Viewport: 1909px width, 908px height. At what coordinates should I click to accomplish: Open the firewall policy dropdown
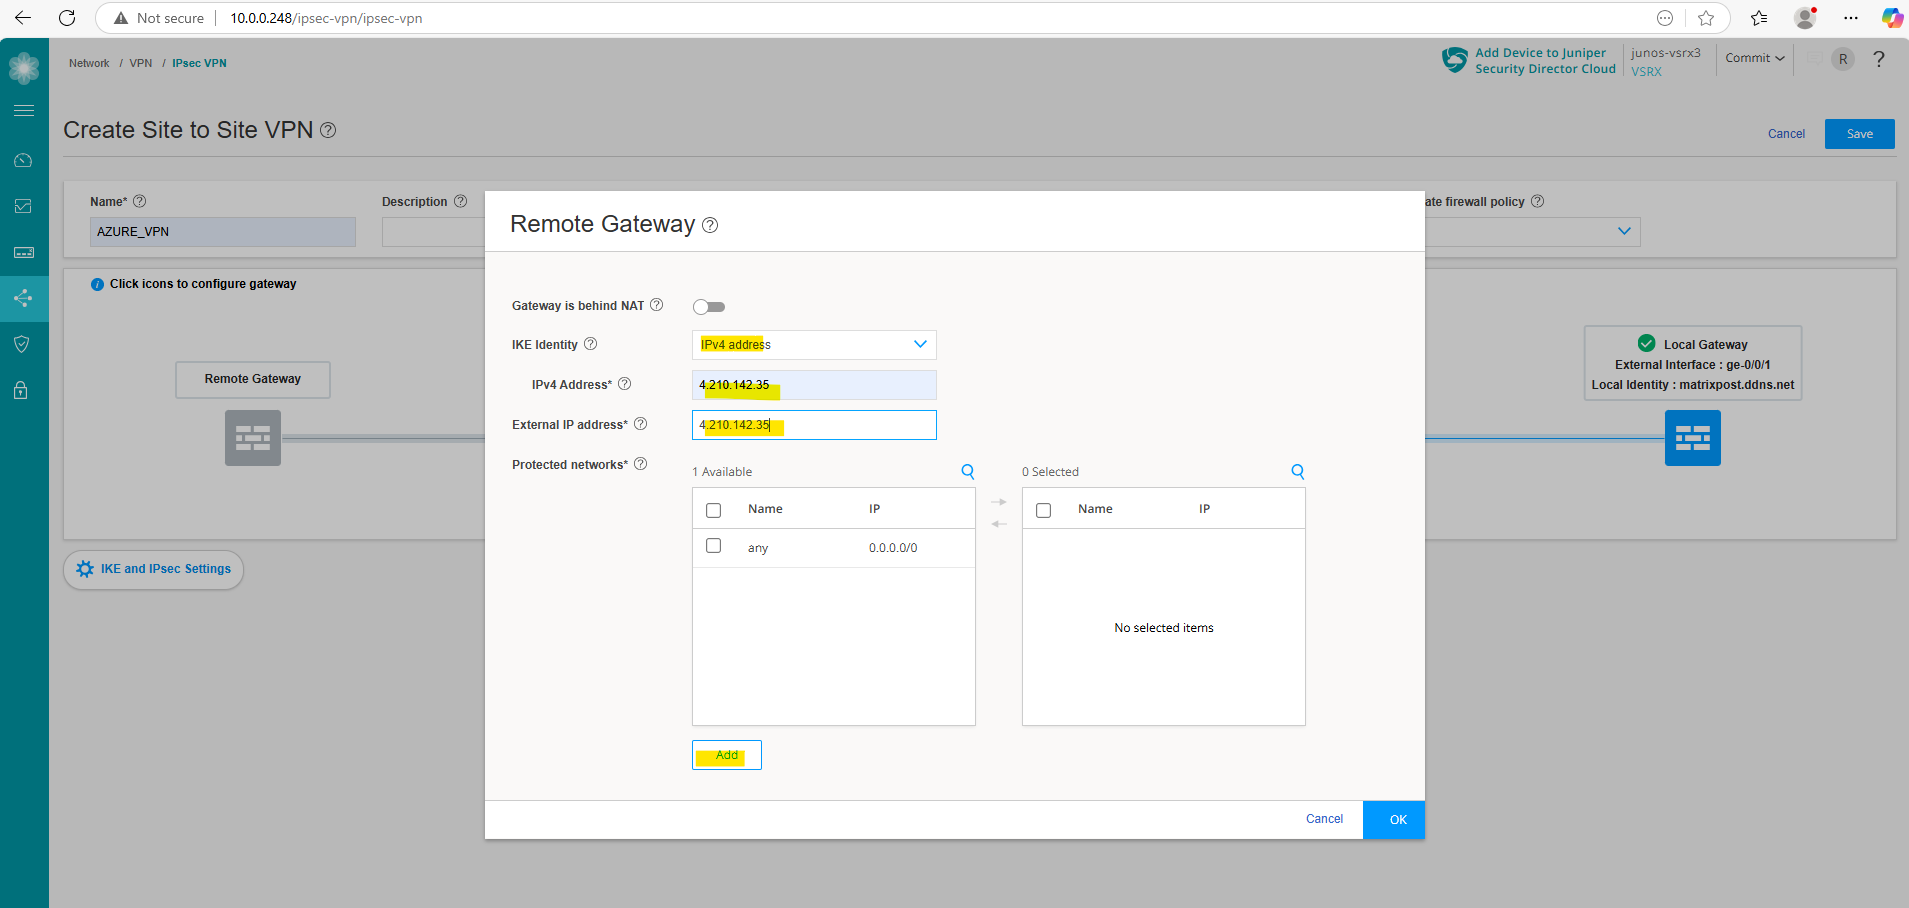1532,231
